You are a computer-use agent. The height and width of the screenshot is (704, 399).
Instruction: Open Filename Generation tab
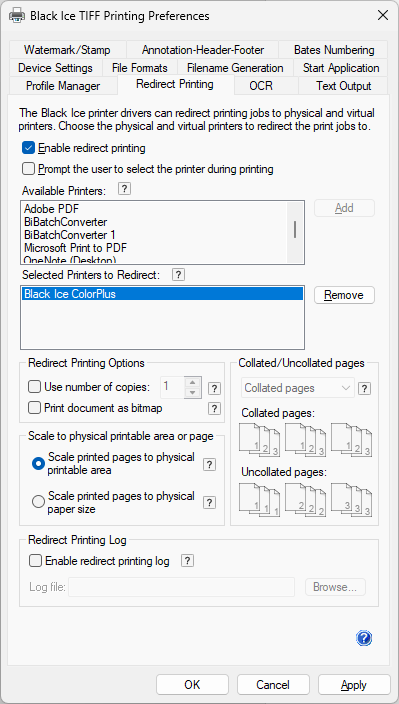(235, 68)
